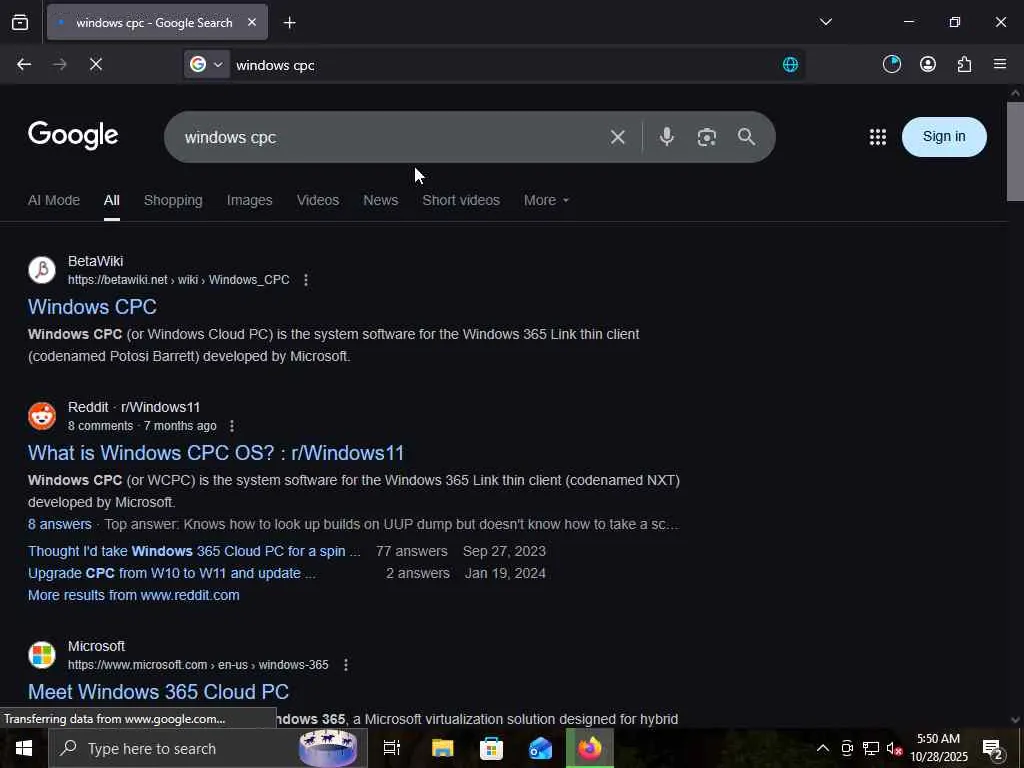Clear the Google search box
Viewport: 1024px width, 768px height.
(617, 137)
